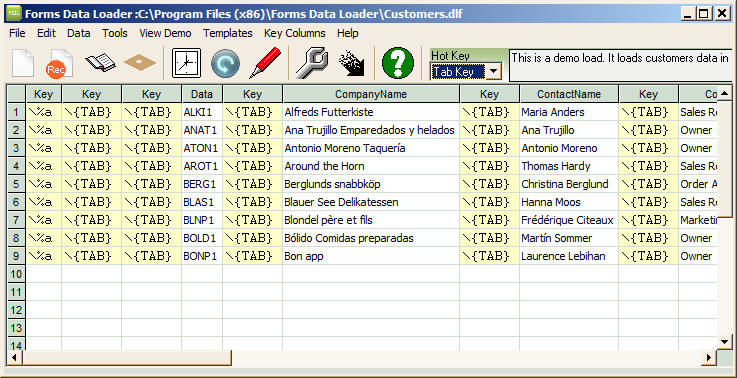Open the Data menu
This screenshot has width=737, height=378.
(x=78, y=33)
